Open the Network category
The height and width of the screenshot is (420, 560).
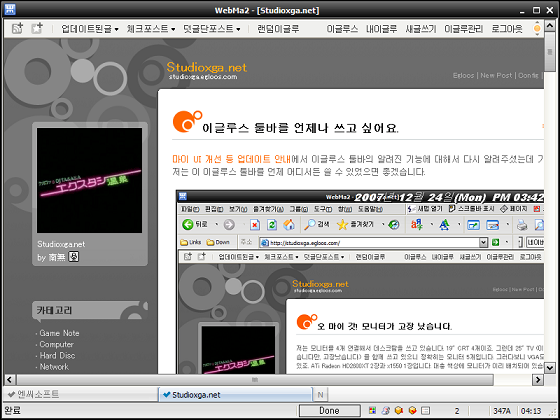pos(54,367)
